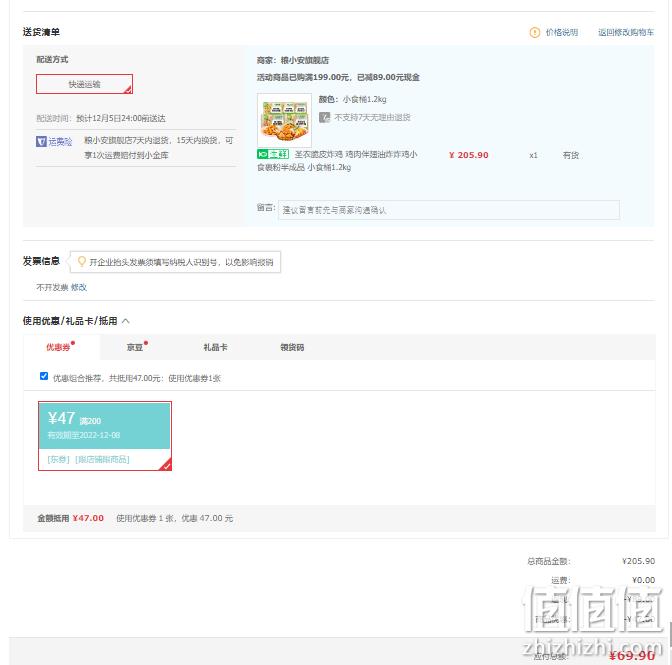The width and height of the screenshot is (672, 665).
Task: Click the freight insurance shield icon
Action: coord(41,141)
